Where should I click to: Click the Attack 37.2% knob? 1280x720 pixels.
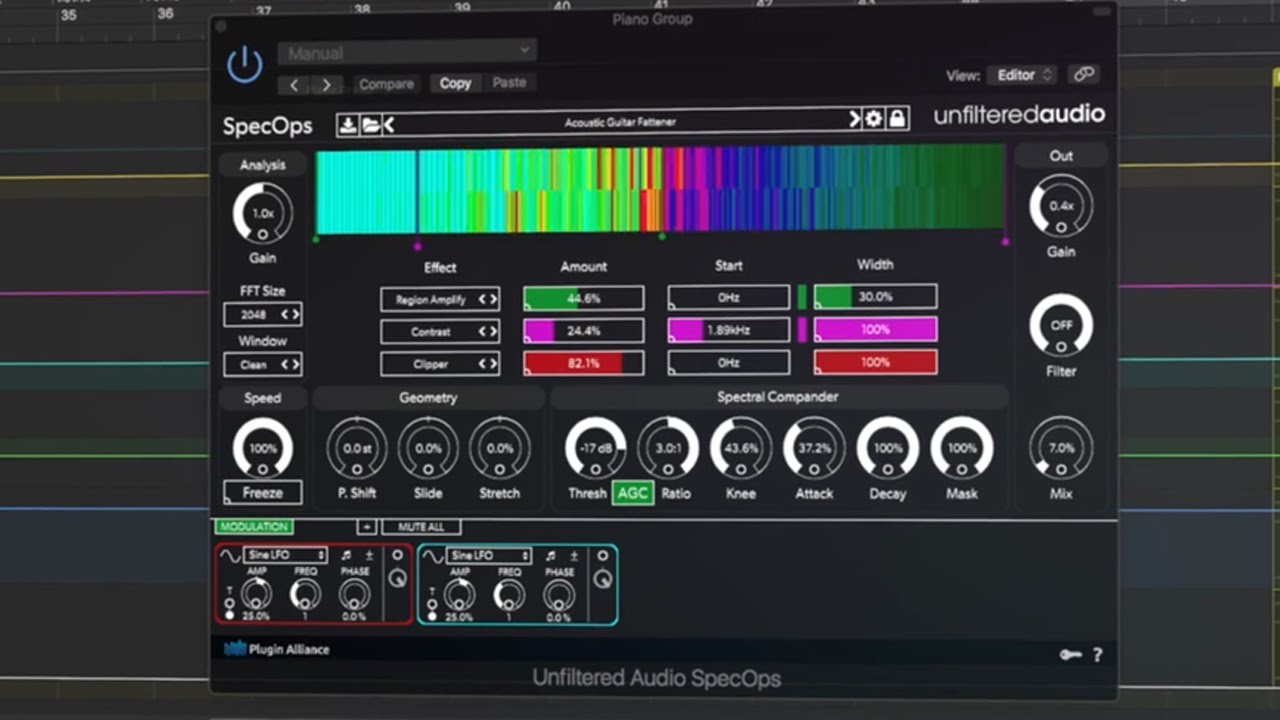814,448
